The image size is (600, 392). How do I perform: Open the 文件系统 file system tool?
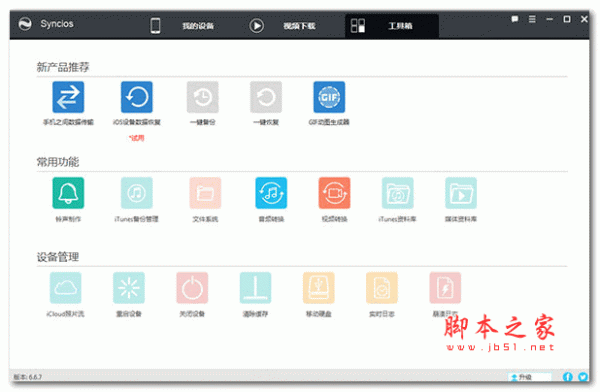205,193
